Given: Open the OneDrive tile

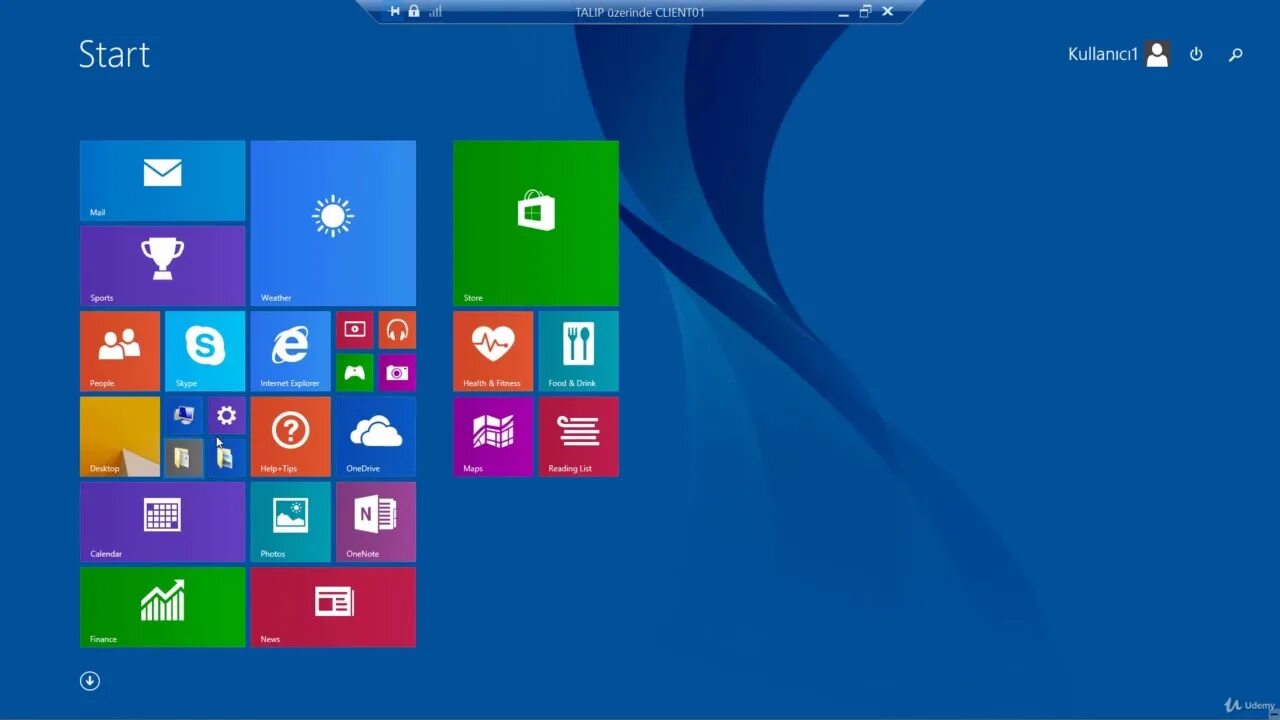Looking at the screenshot, I should 376,436.
